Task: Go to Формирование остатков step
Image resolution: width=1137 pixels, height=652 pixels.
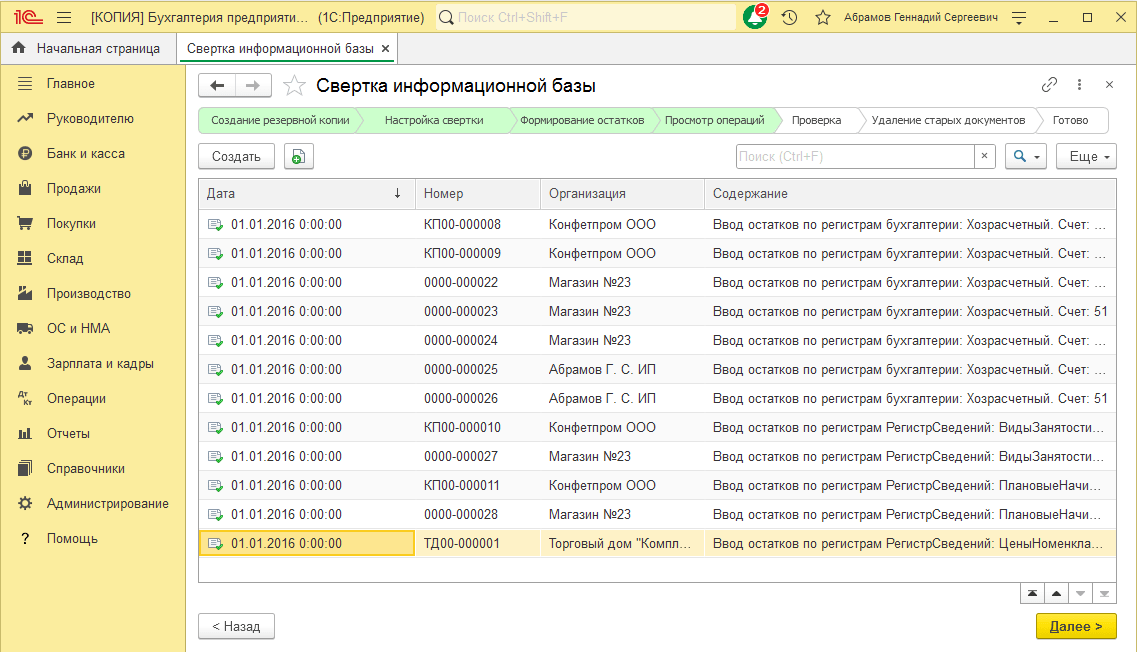Action: coord(582,120)
